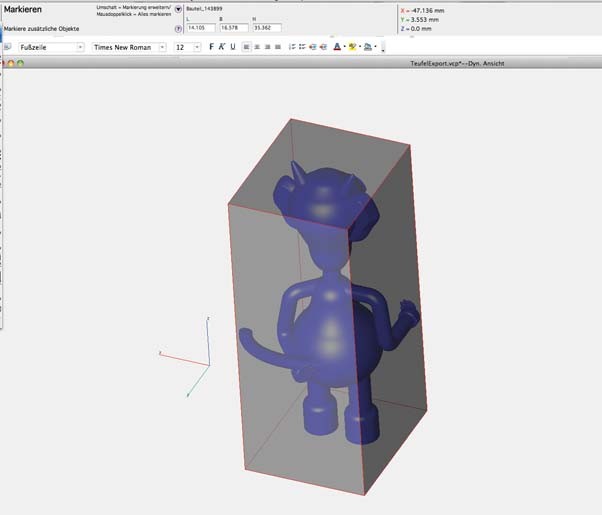Click the text highlight color button

pos(353,47)
